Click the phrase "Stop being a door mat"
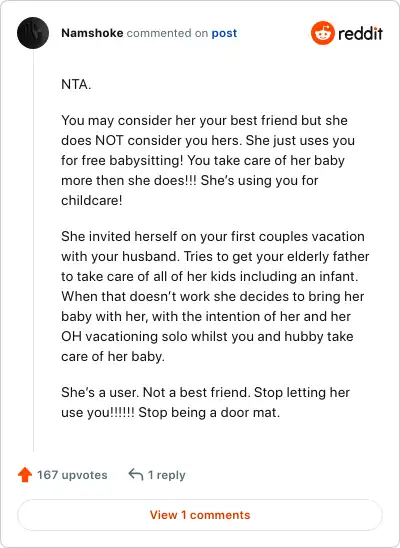Viewport: 400px width, 548px height. [209, 412]
